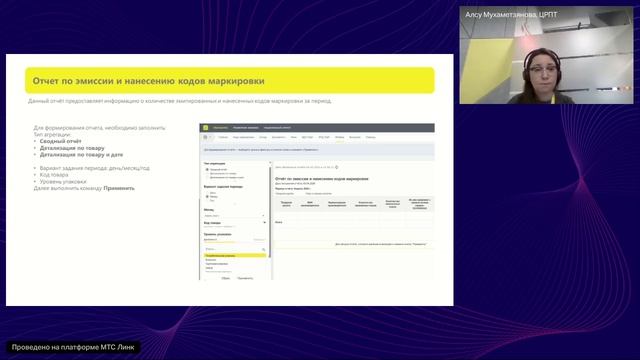Click the speaker video thumbnail of Алсу Мухаметзянова
The image size is (640, 360).
547,55
